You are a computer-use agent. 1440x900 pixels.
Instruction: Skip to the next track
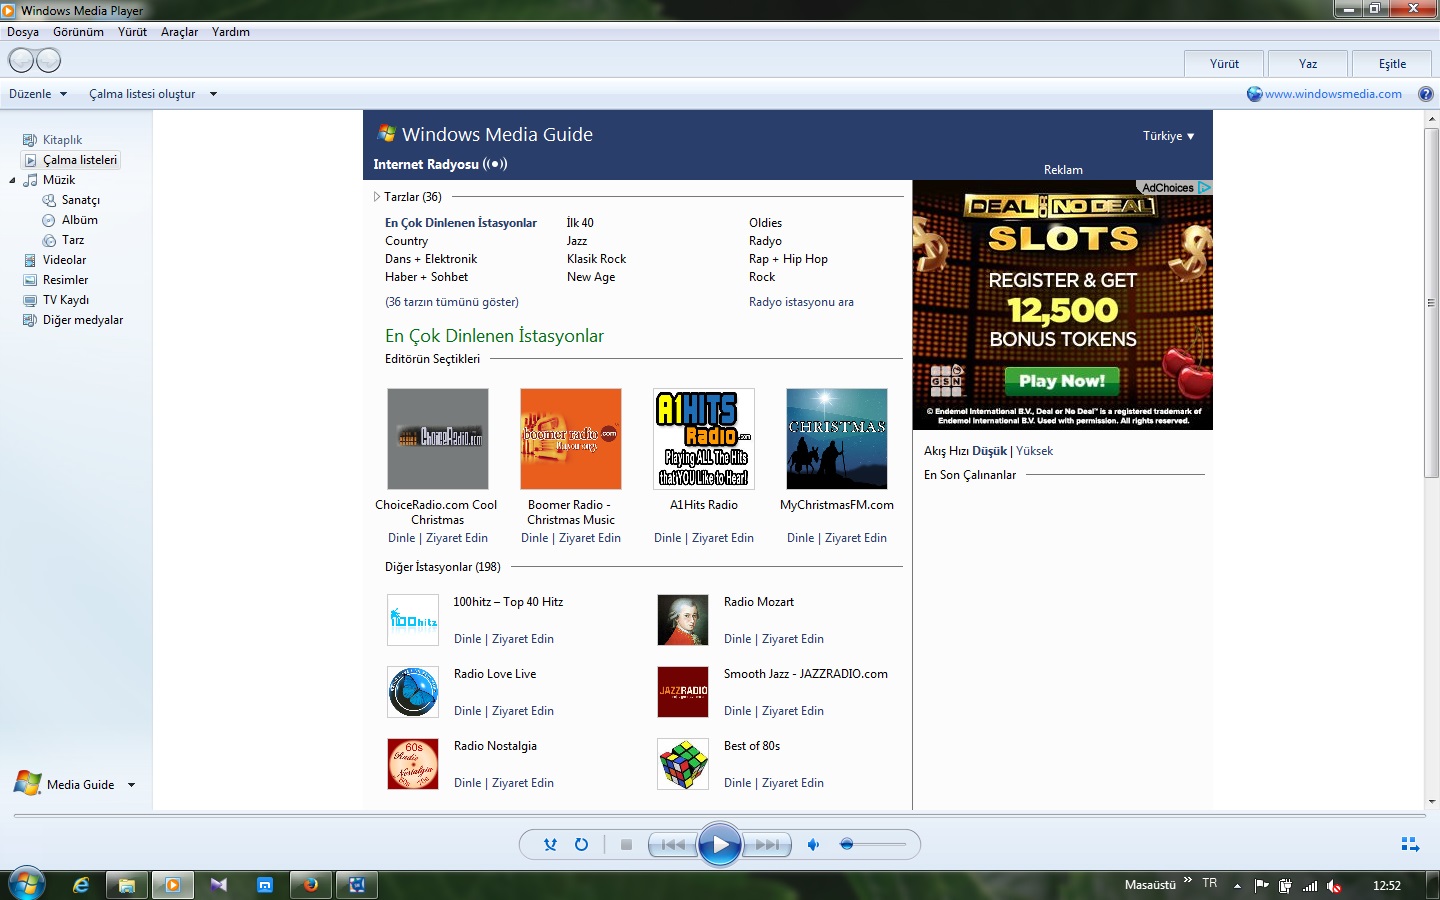(x=769, y=845)
